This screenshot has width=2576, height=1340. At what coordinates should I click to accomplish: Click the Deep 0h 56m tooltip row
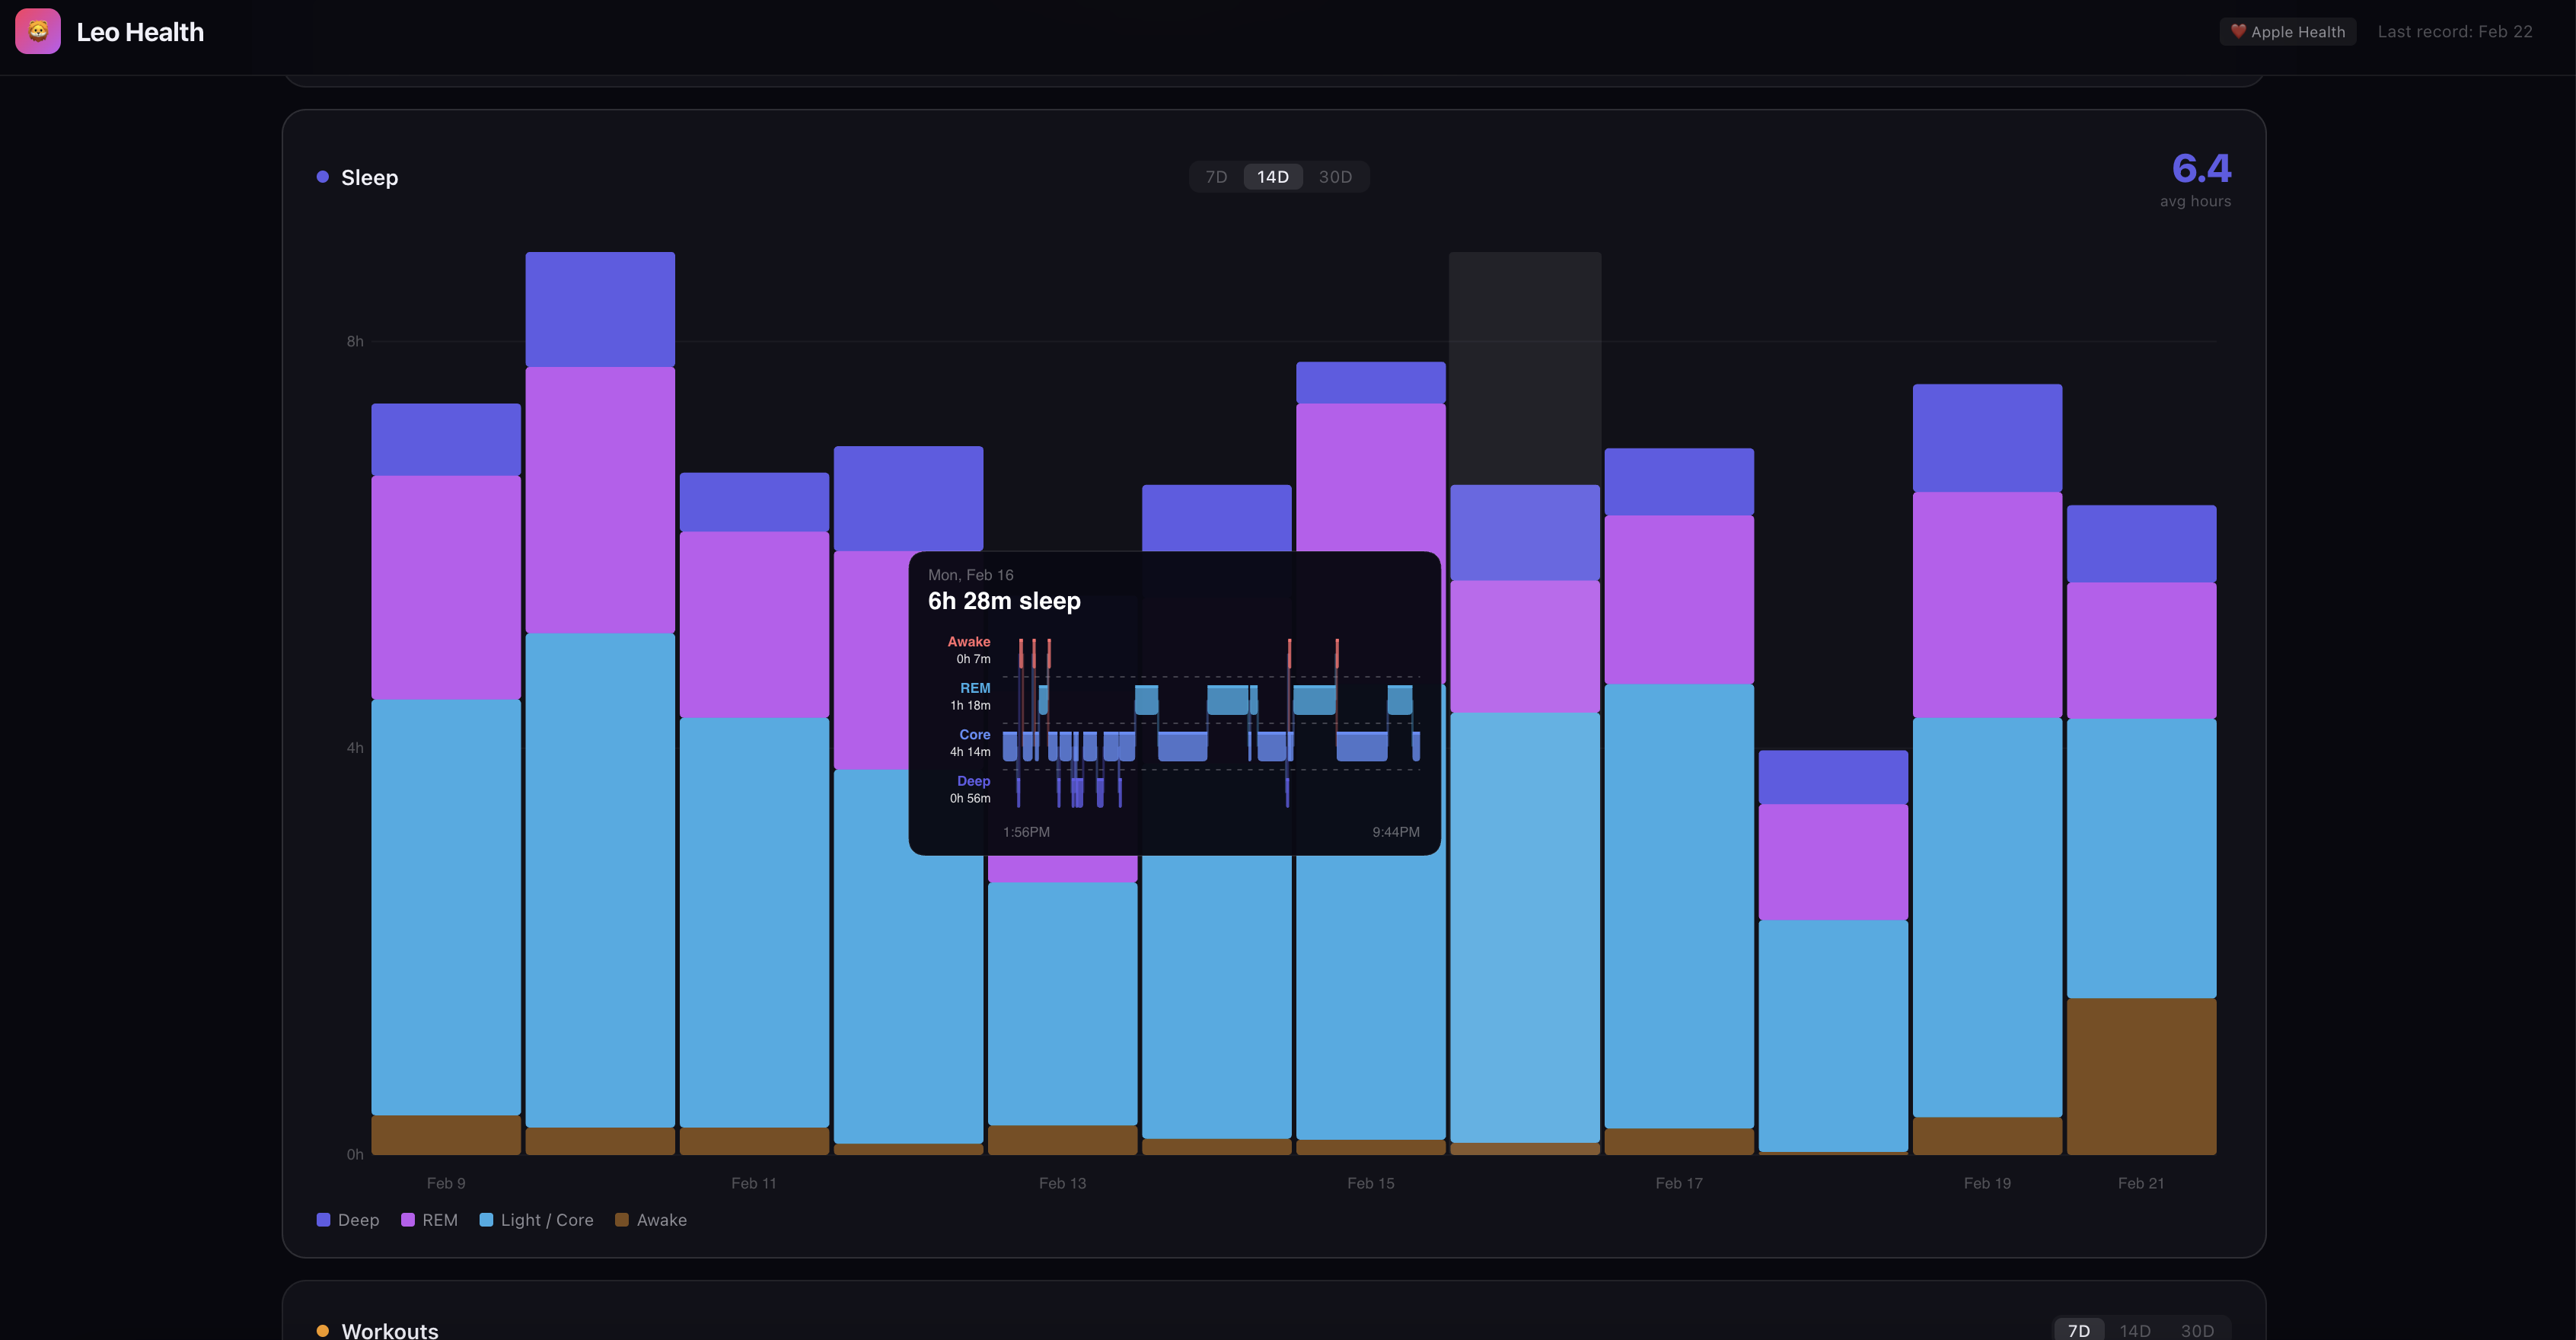click(970, 789)
